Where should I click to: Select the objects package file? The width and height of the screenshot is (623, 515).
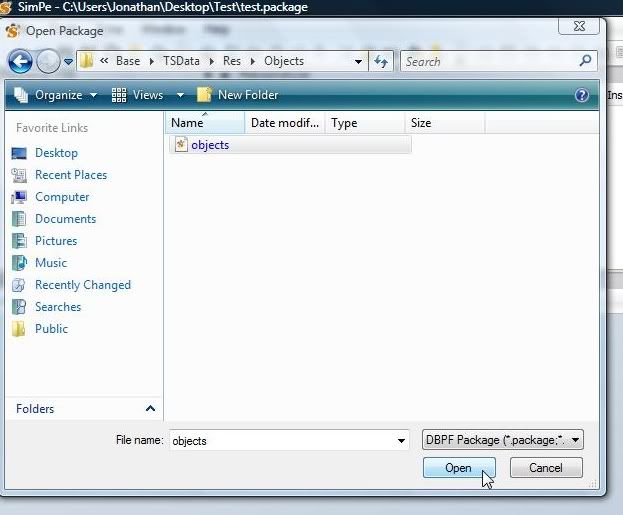click(290, 145)
